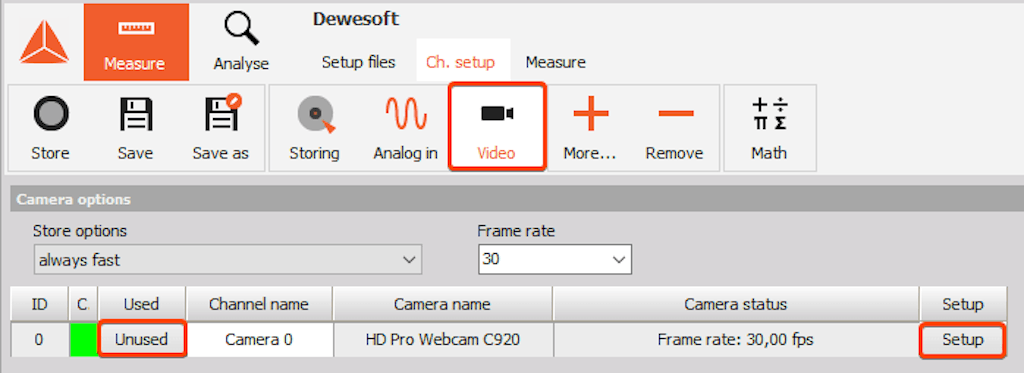1024x373 pixels.
Task: Click the green color cell of Camera 0
Action: pyautogui.click(x=83, y=339)
